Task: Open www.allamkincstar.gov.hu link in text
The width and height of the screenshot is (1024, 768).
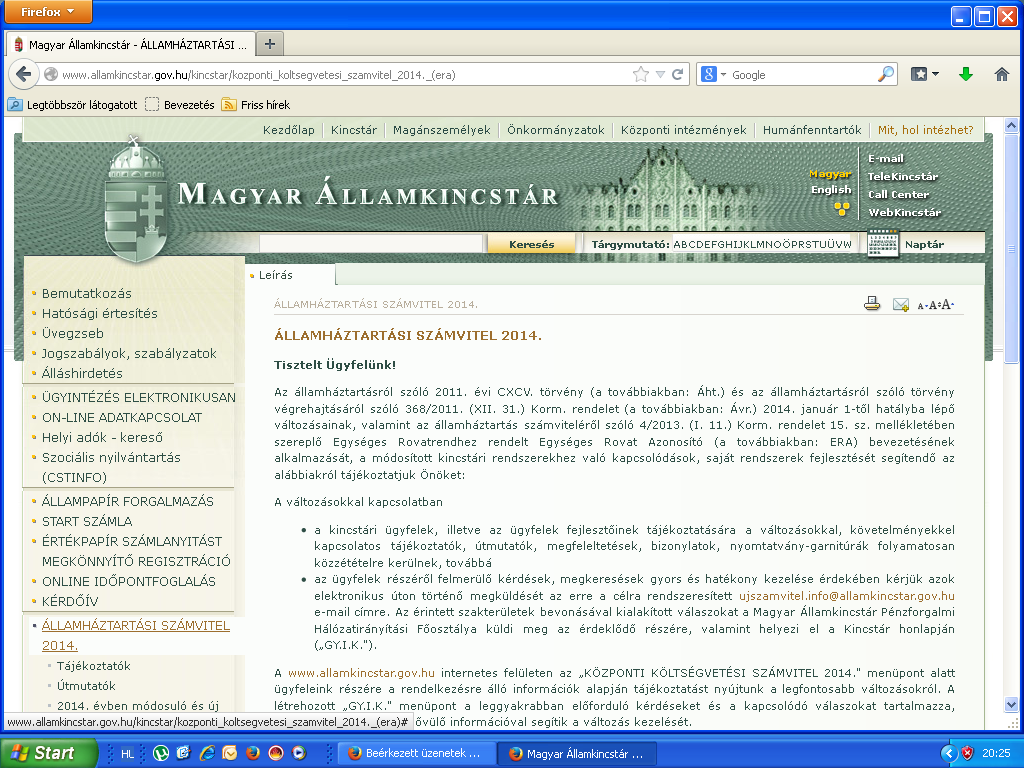Action: (x=361, y=673)
